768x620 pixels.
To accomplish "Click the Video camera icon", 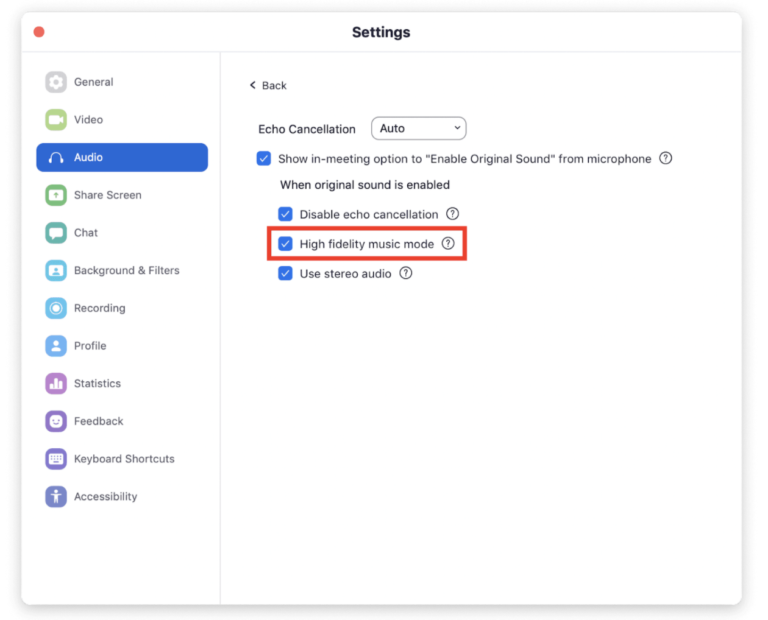I will click(x=56, y=119).
